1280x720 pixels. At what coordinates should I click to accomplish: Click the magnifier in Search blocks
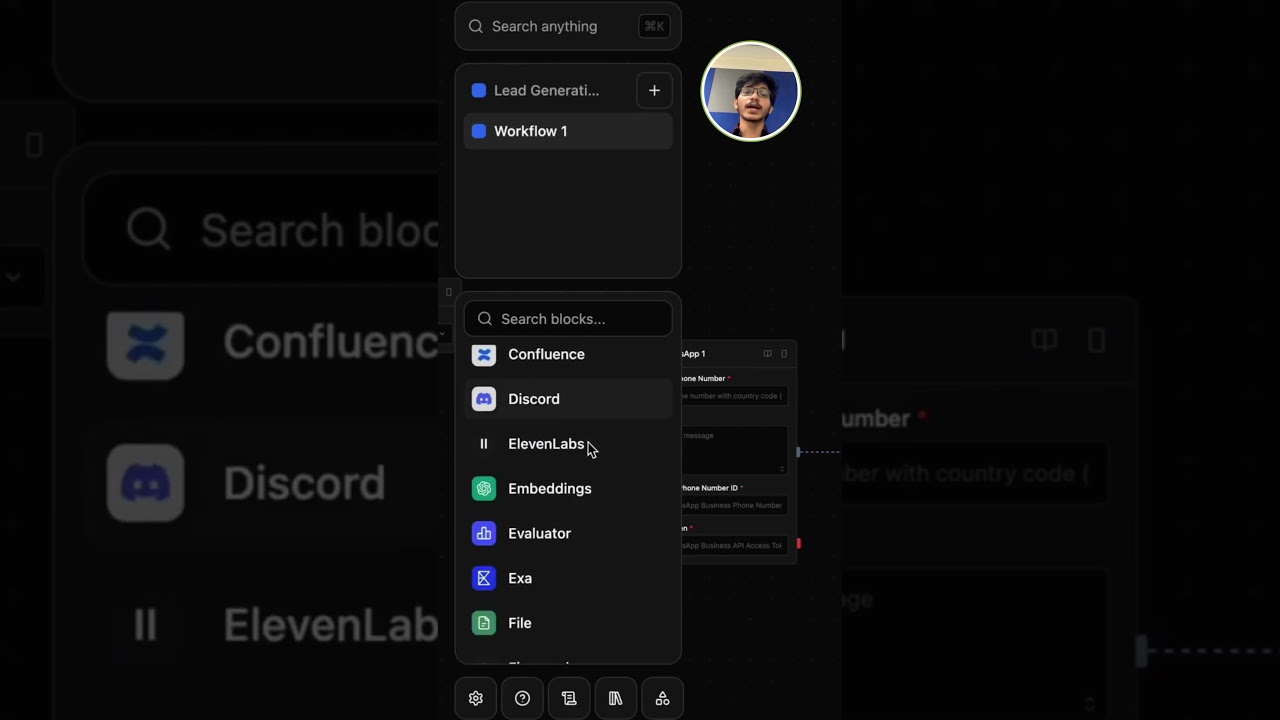point(485,319)
